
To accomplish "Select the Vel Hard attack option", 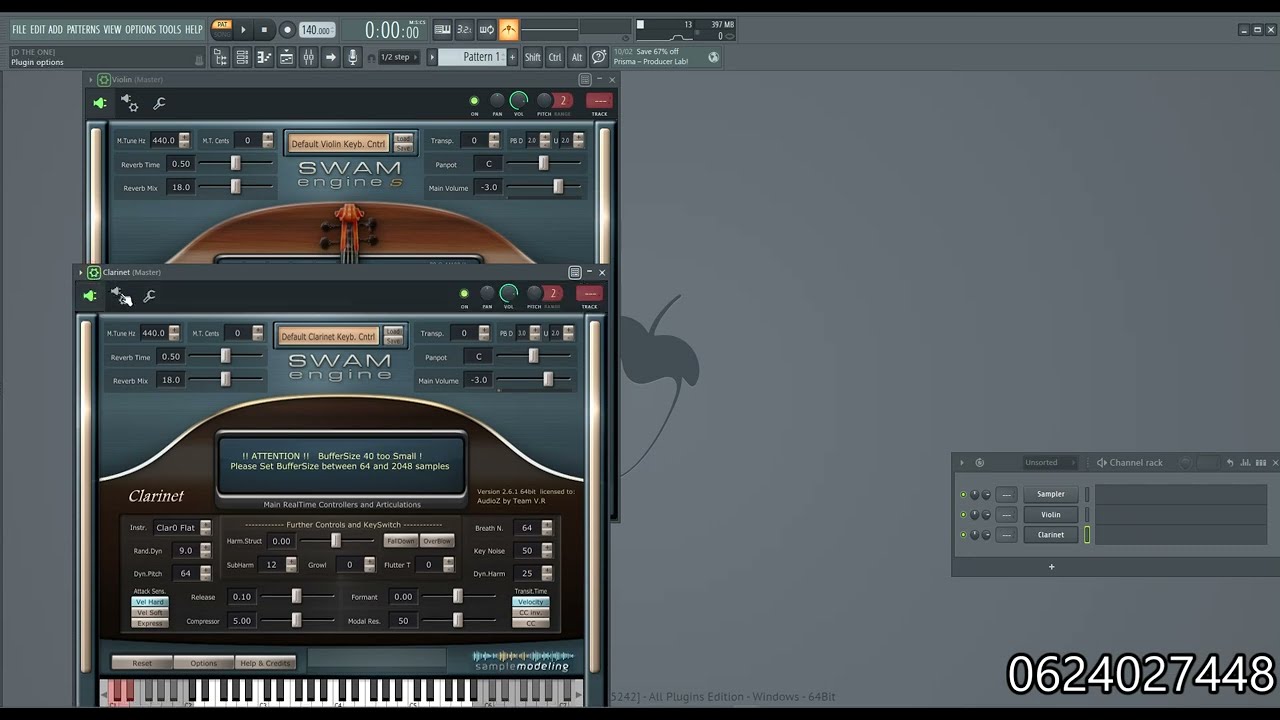I will (x=150, y=602).
